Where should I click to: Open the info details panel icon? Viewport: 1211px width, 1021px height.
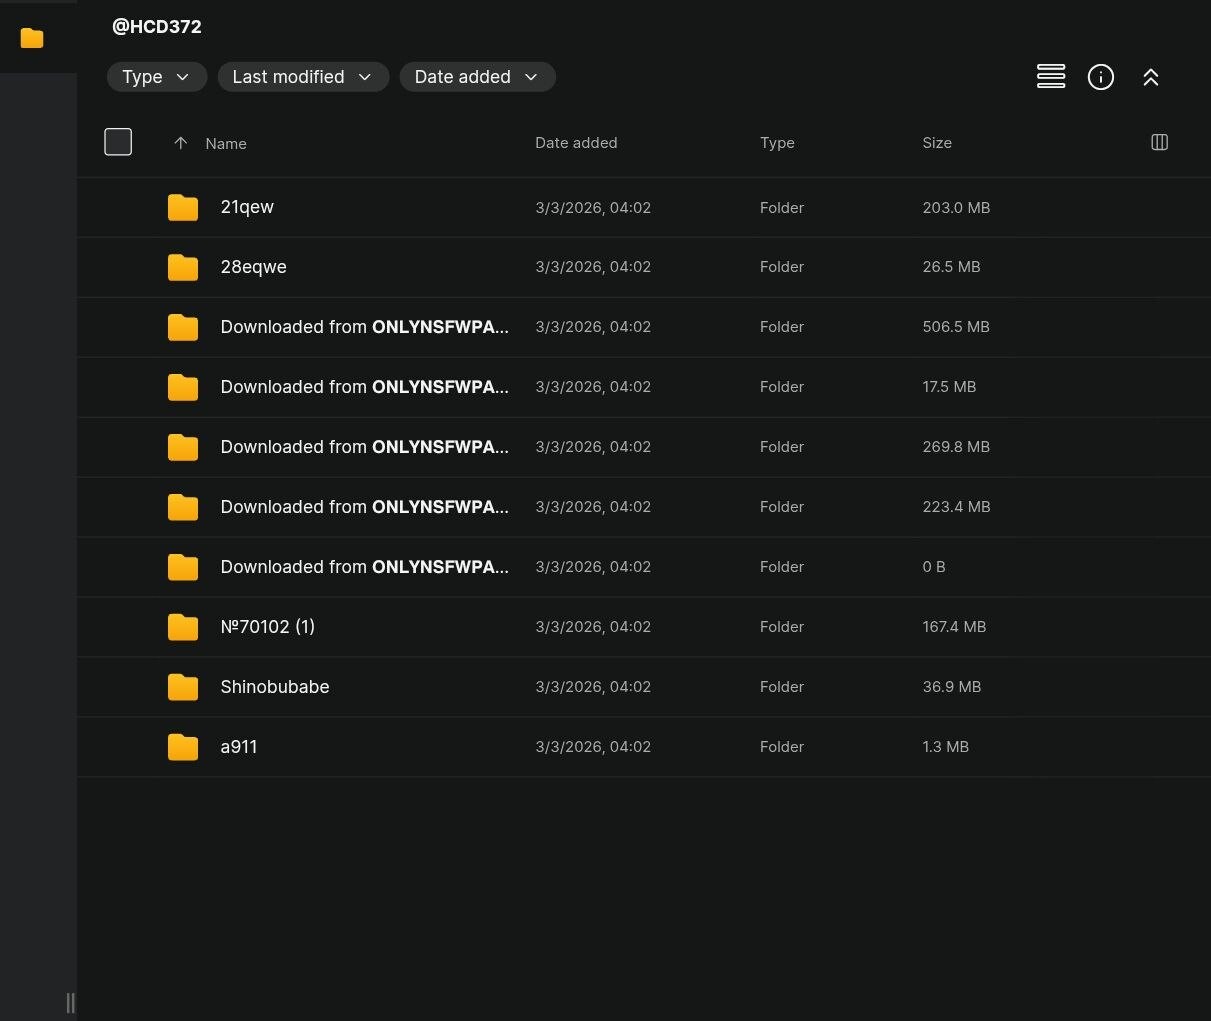coord(1100,77)
